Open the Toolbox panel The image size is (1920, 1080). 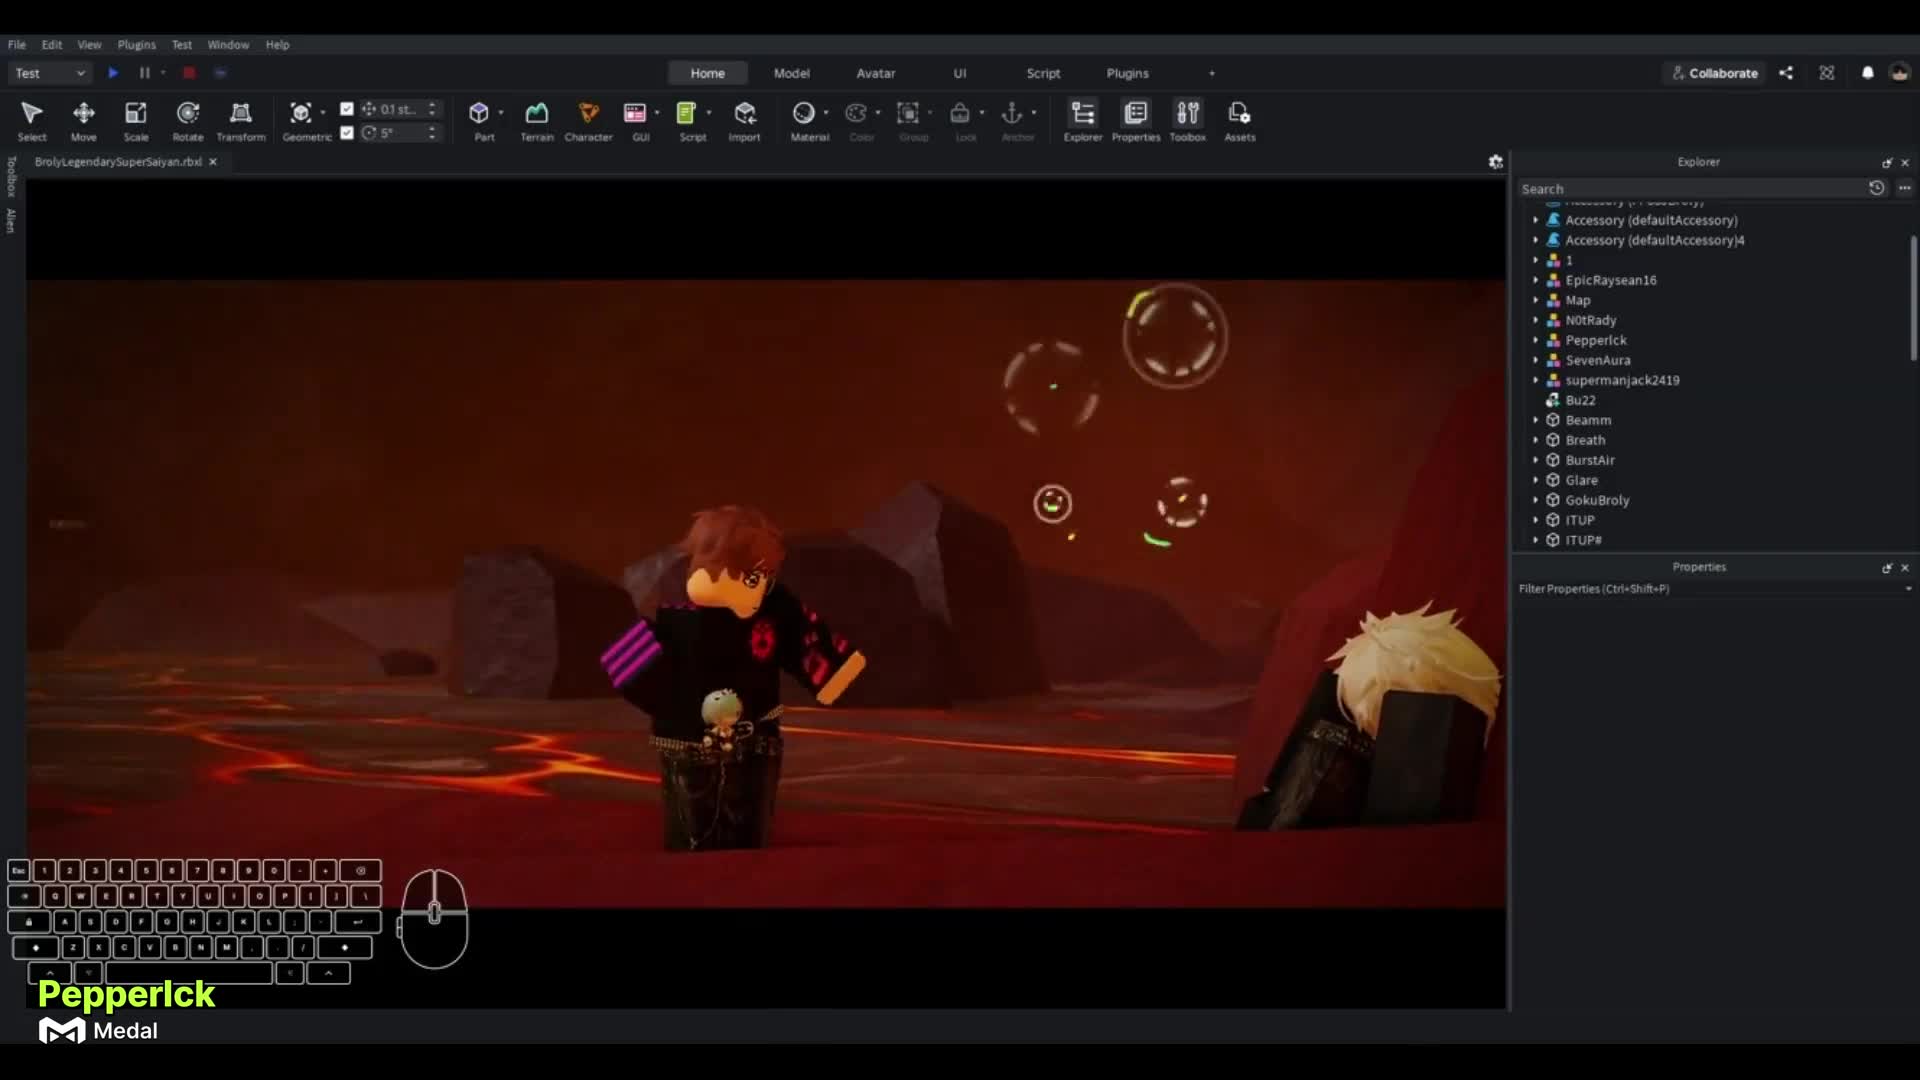(1188, 121)
